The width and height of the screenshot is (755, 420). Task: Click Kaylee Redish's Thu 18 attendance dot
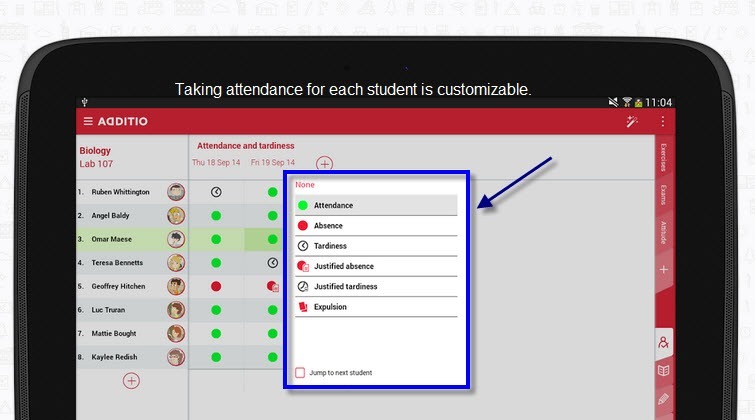[x=216, y=357]
